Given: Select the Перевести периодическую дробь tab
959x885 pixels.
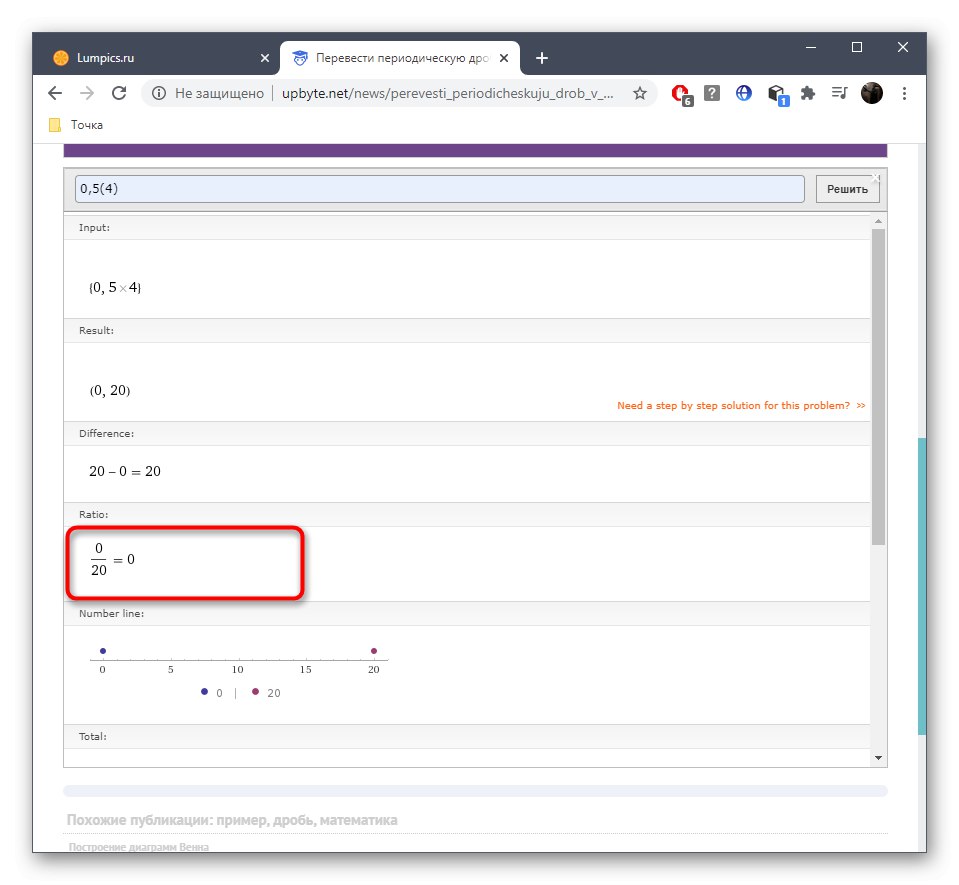Looking at the screenshot, I should click(x=400, y=58).
